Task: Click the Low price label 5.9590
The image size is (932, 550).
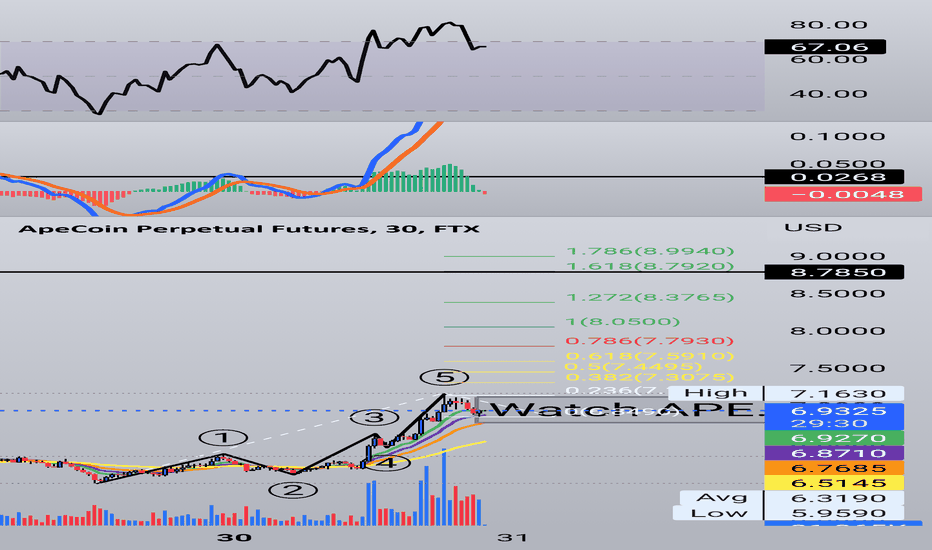Action: [834, 513]
